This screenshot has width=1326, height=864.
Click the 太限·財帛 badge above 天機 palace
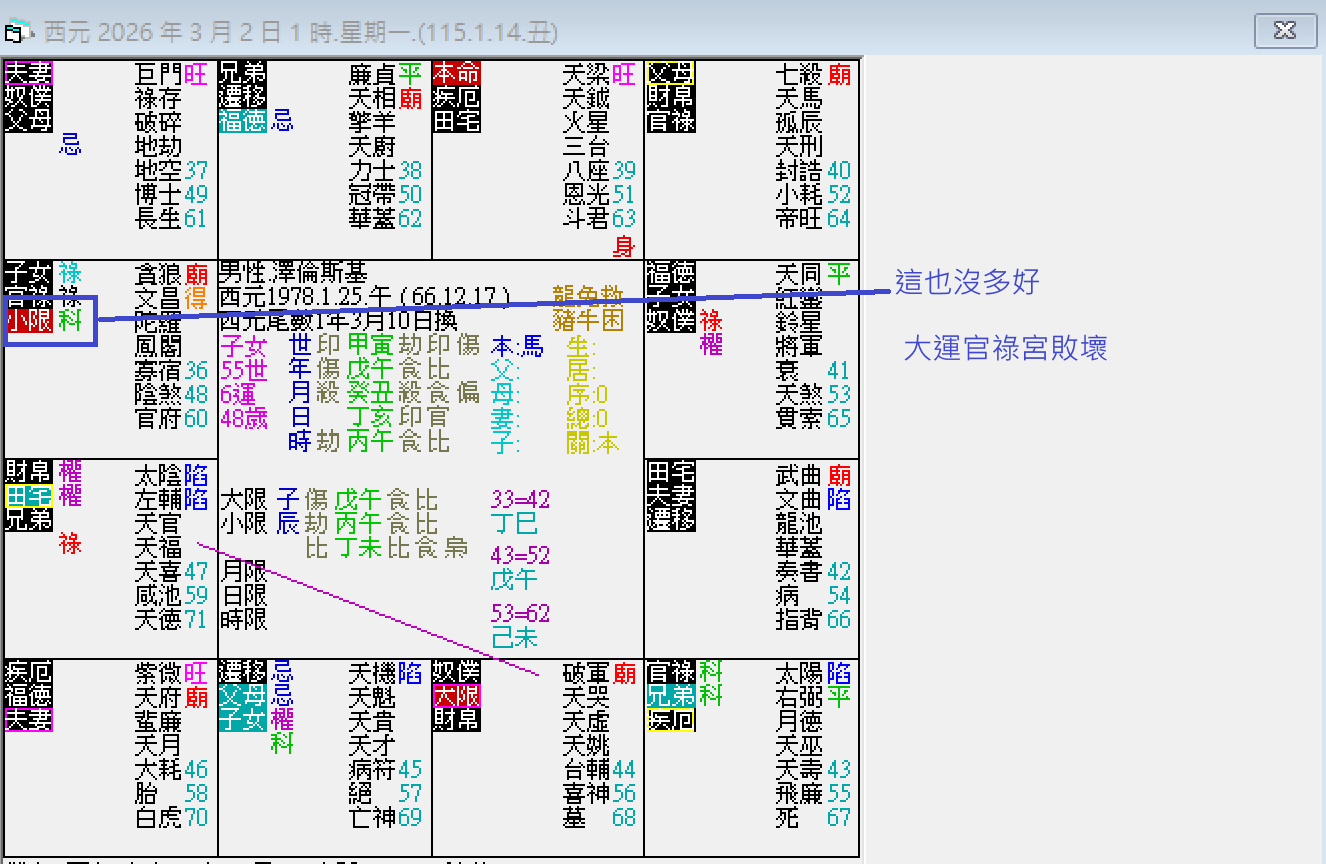[456, 697]
